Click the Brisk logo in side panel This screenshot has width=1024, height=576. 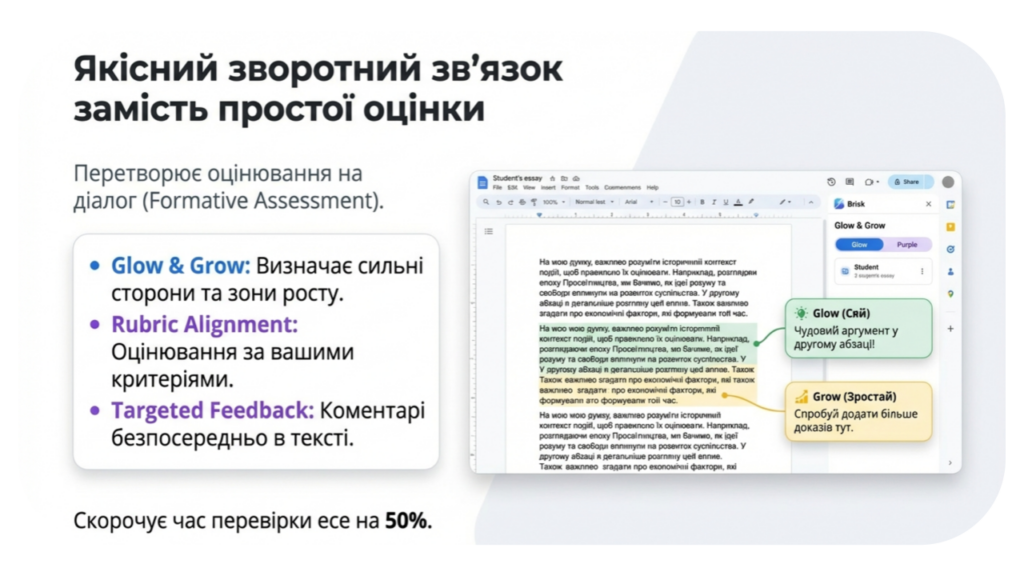pos(839,204)
